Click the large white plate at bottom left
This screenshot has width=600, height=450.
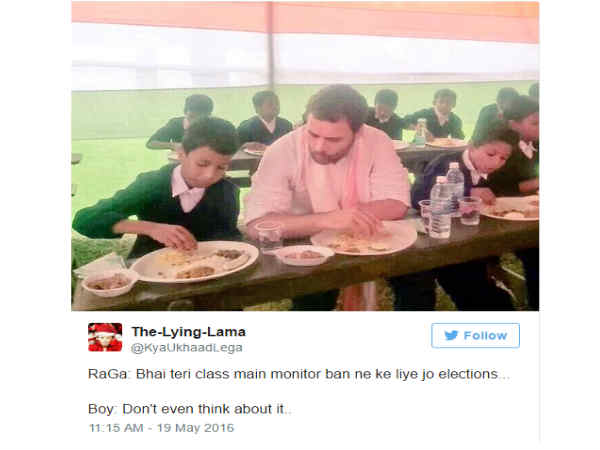click(195, 261)
